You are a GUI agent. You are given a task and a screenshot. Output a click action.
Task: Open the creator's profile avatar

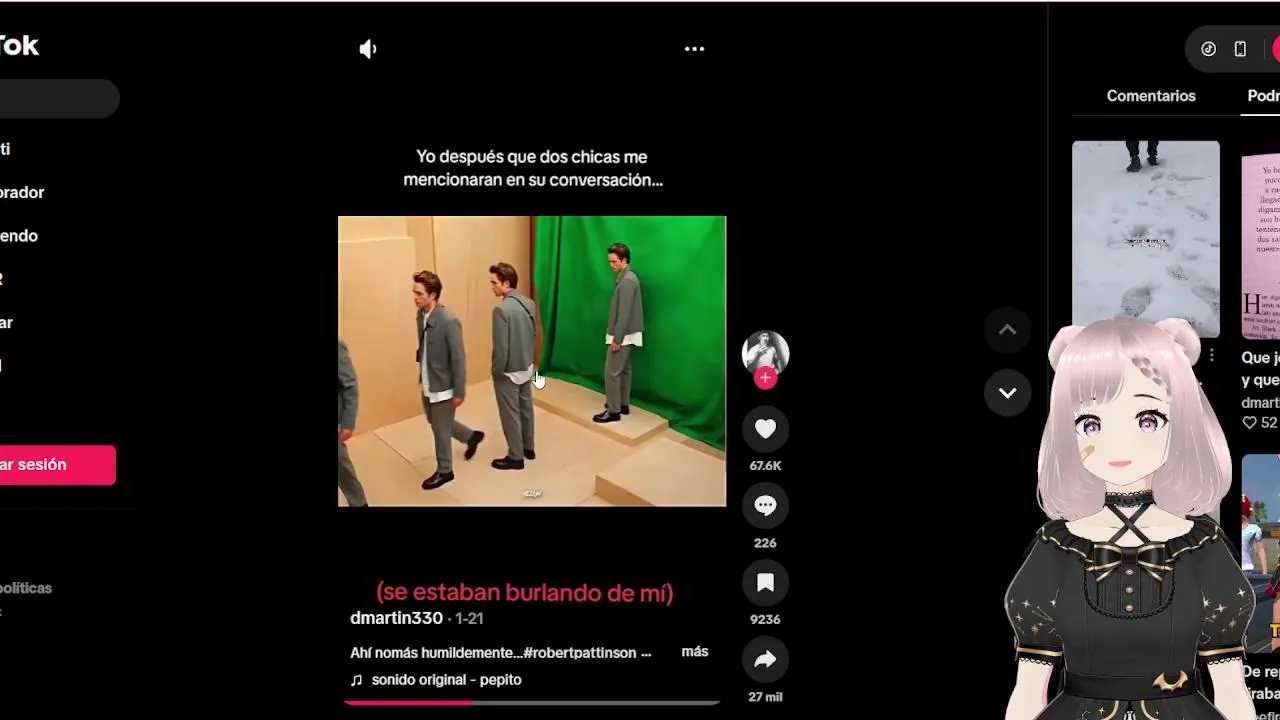tap(765, 353)
